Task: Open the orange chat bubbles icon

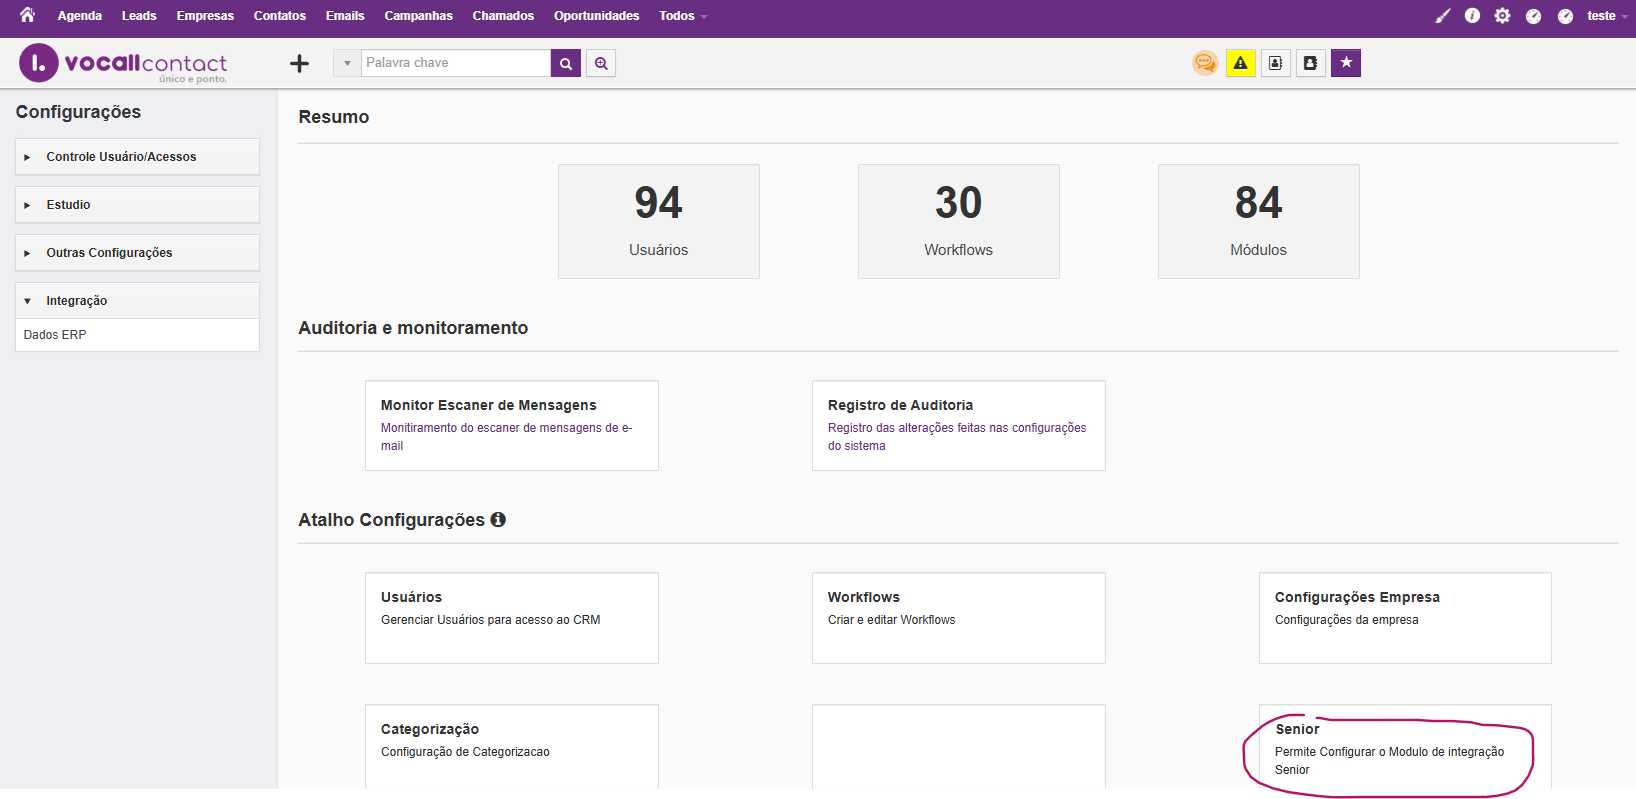Action: click(1205, 63)
